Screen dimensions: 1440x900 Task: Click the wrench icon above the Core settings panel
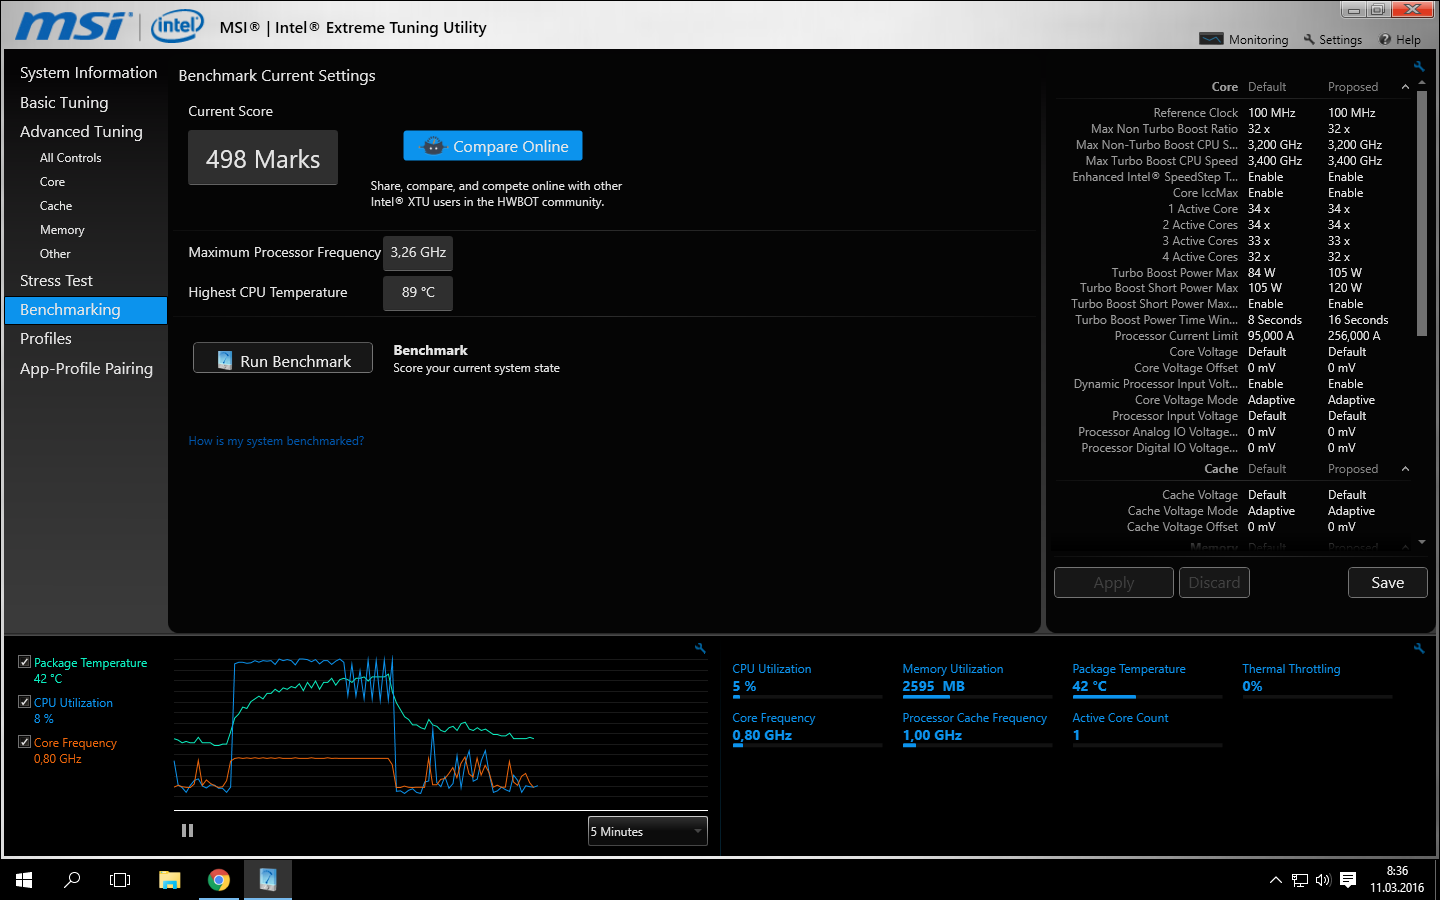coord(1418,67)
